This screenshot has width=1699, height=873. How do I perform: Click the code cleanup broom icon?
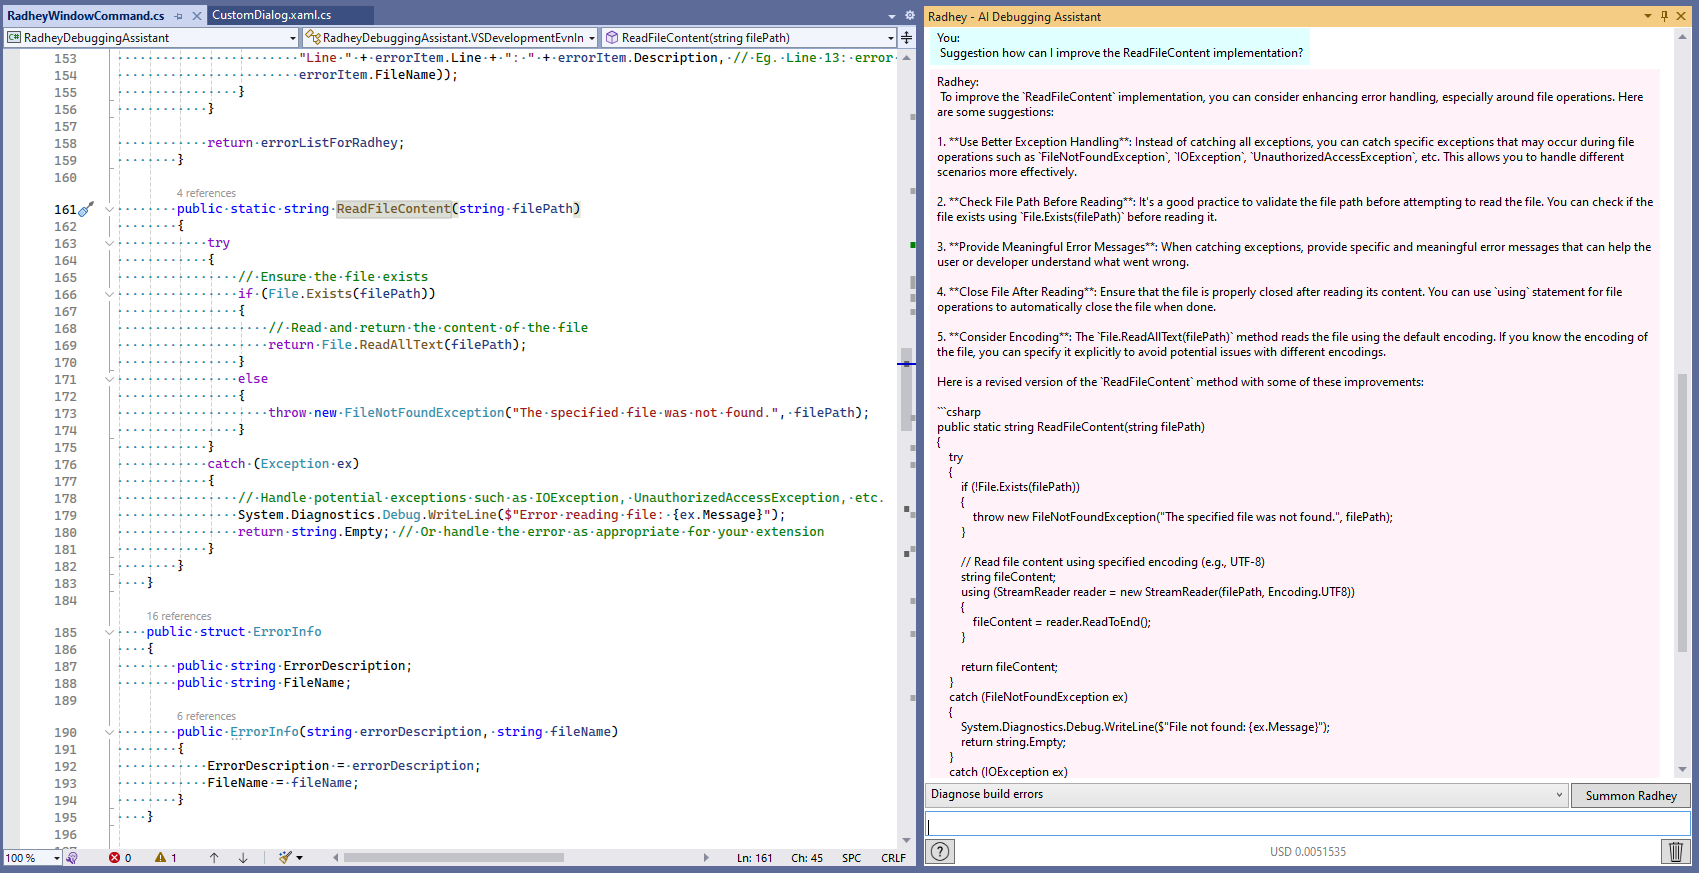(286, 857)
